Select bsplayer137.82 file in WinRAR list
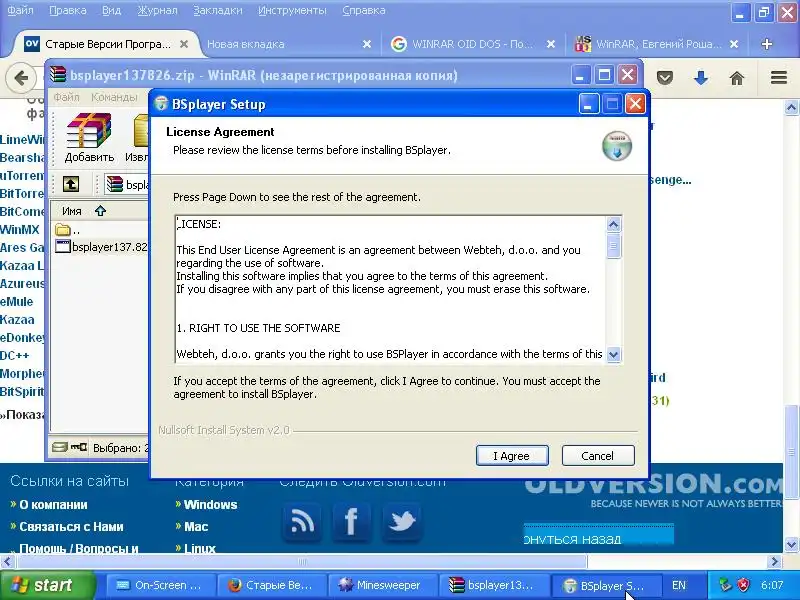Screen dimensions: 800x600 pyautogui.click(x=101, y=247)
